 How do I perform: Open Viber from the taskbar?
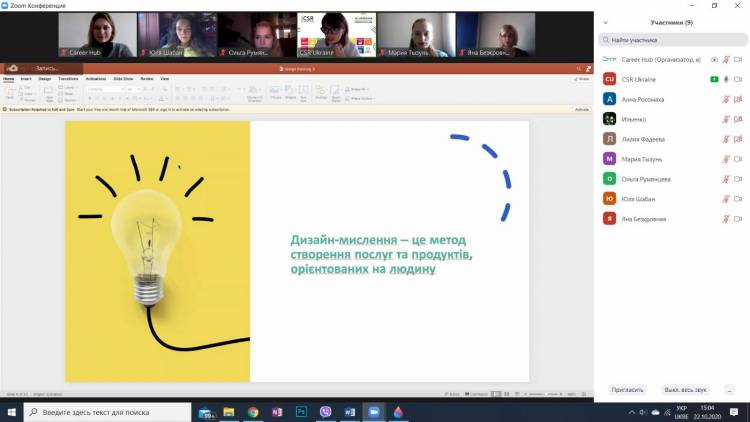click(325, 411)
